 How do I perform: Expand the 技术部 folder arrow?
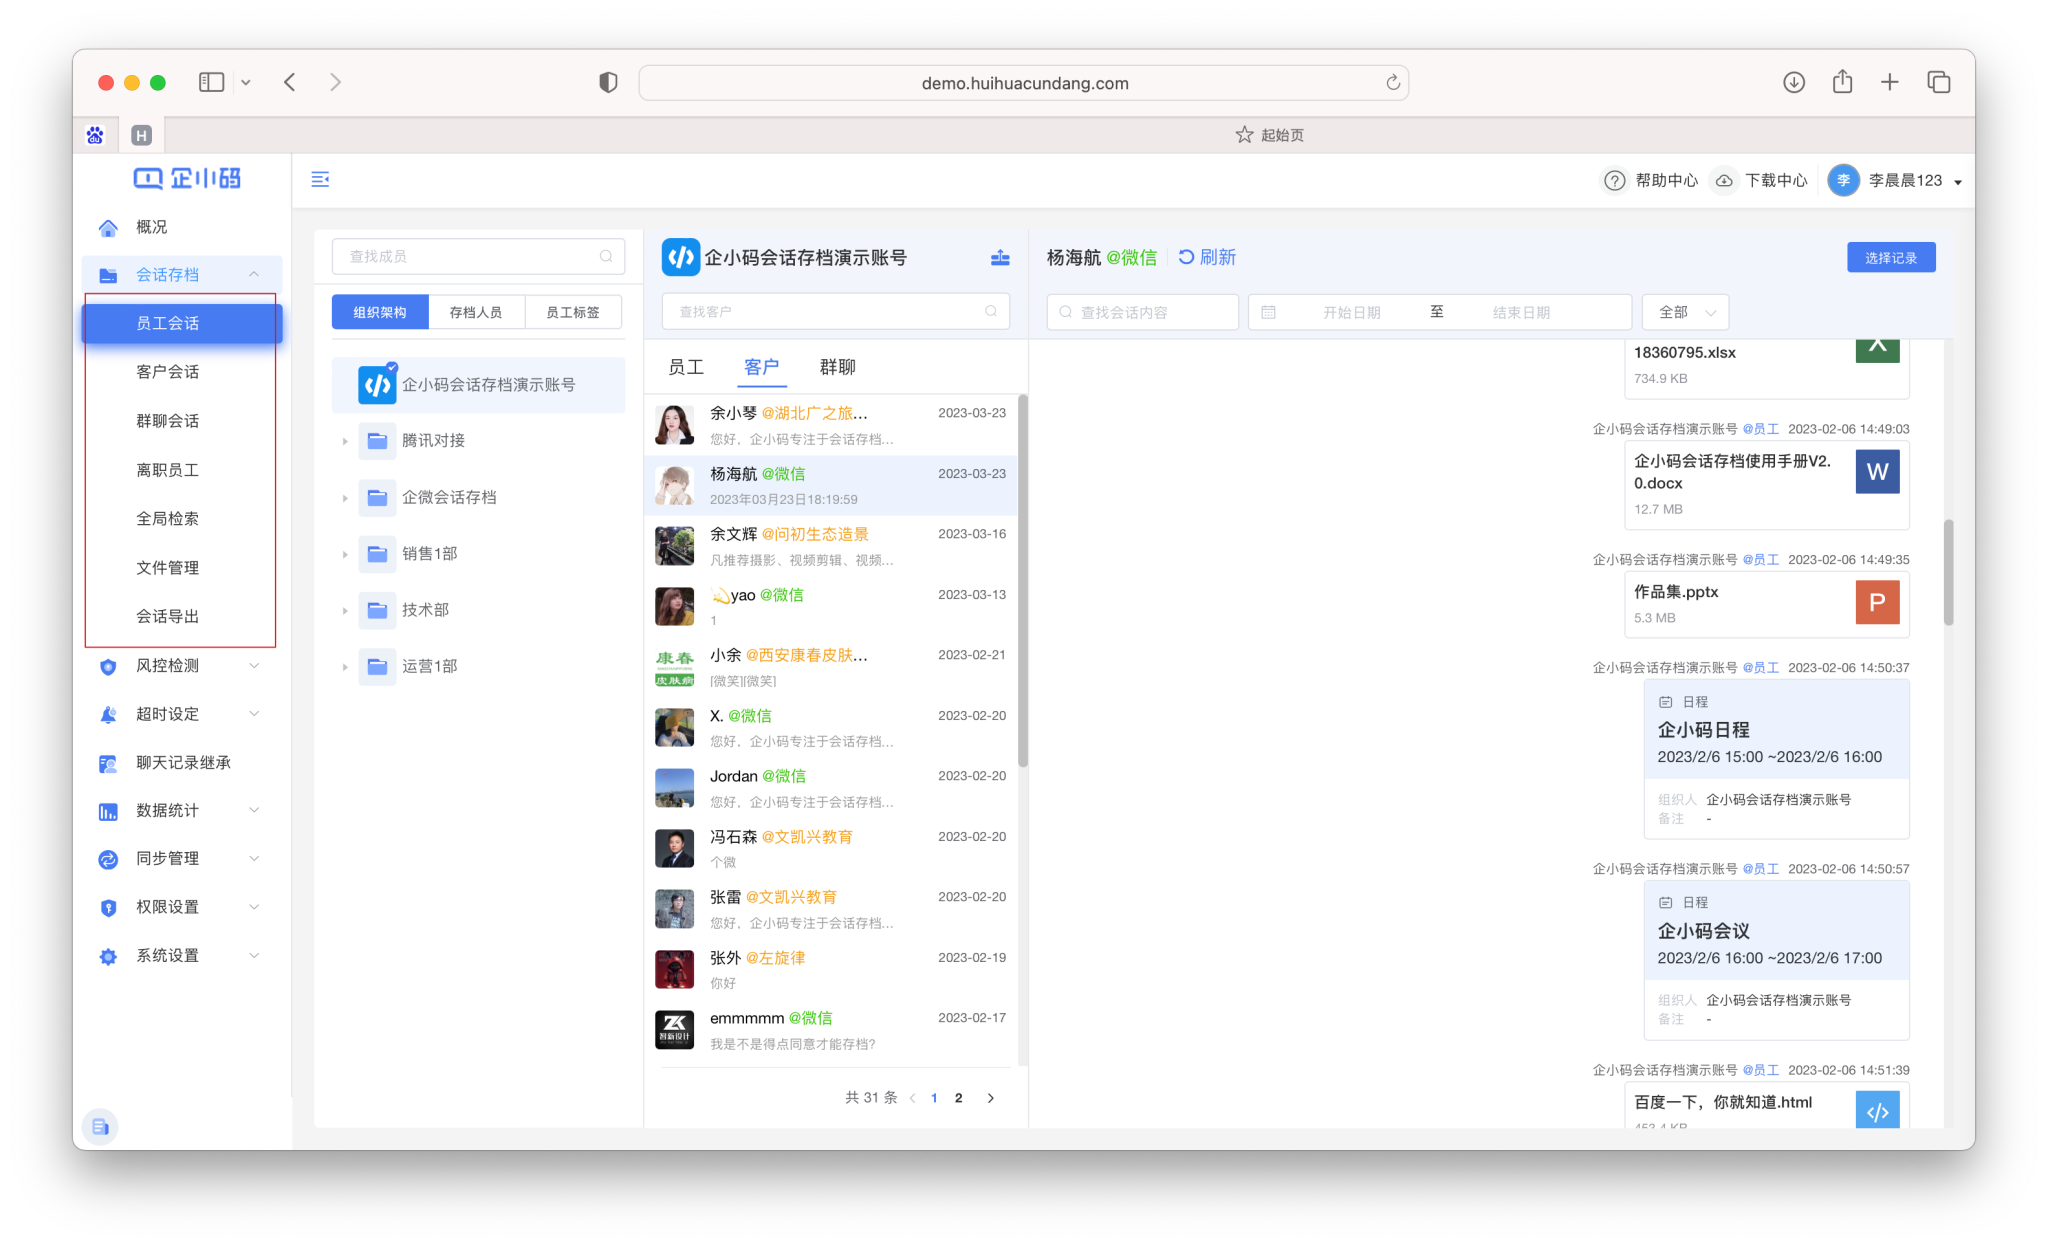(345, 610)
